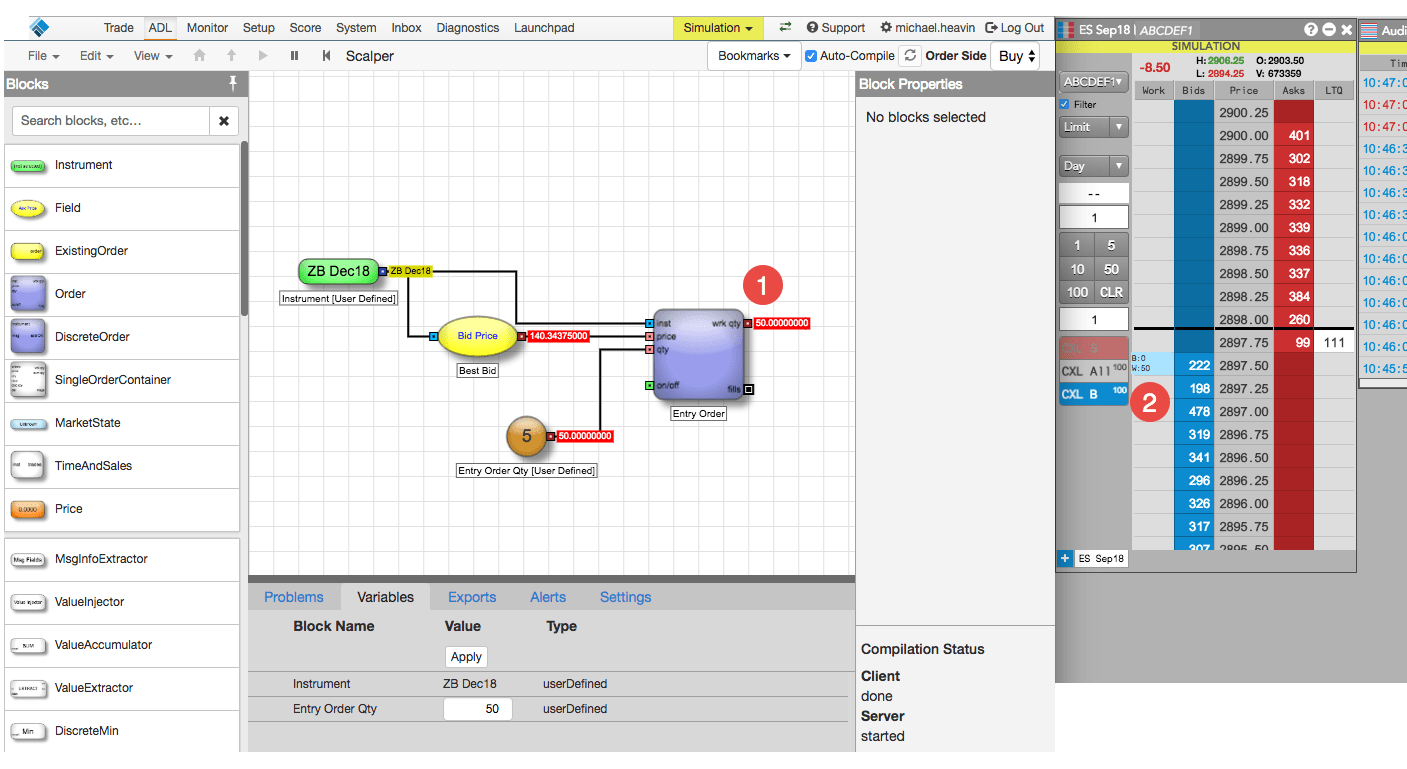Viewport: 1407px width, 769px height.
Task: Click the plus icon beside ES Sep18 tab
Action: coord(1065,558)
